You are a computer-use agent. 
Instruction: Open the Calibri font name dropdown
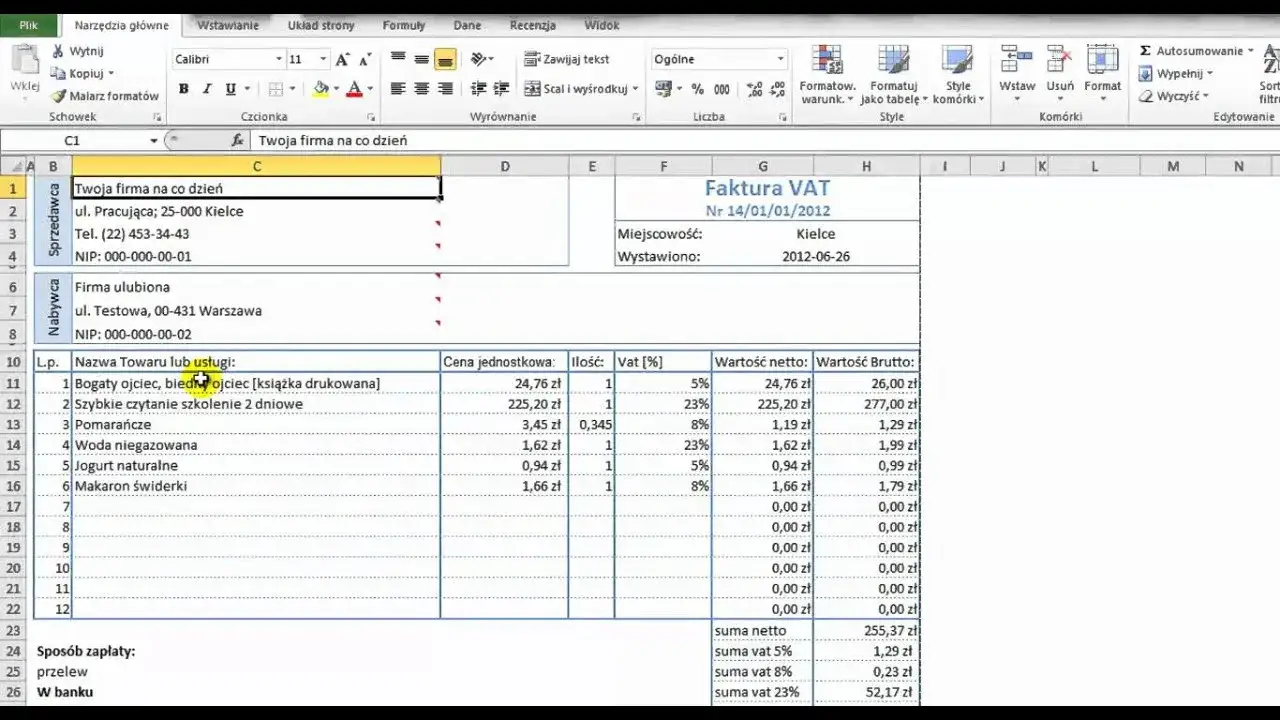coord(279,60)
